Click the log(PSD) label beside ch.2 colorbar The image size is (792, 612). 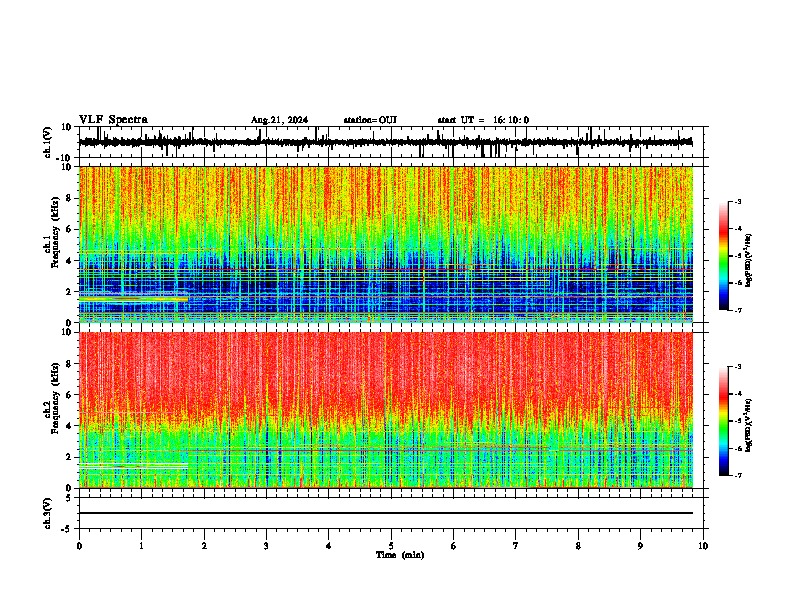tap(749, 426)
